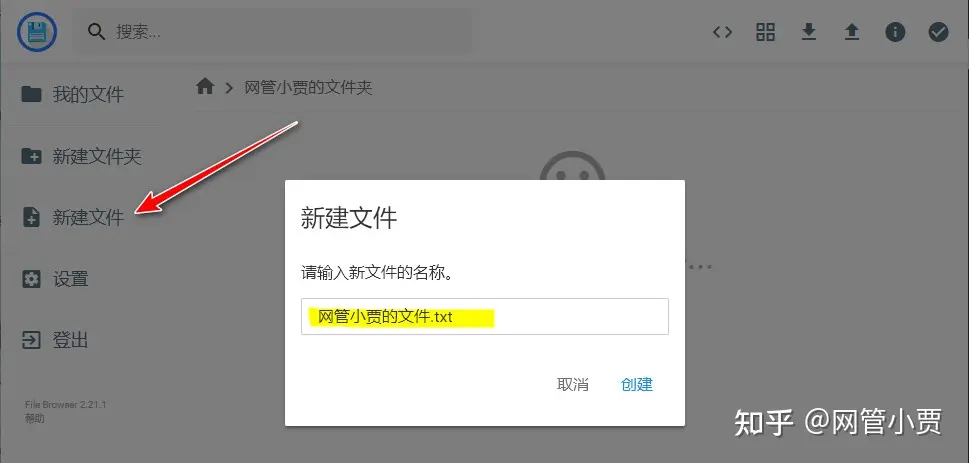Go to home via breadcrumb house icon

tap(205, 87)
